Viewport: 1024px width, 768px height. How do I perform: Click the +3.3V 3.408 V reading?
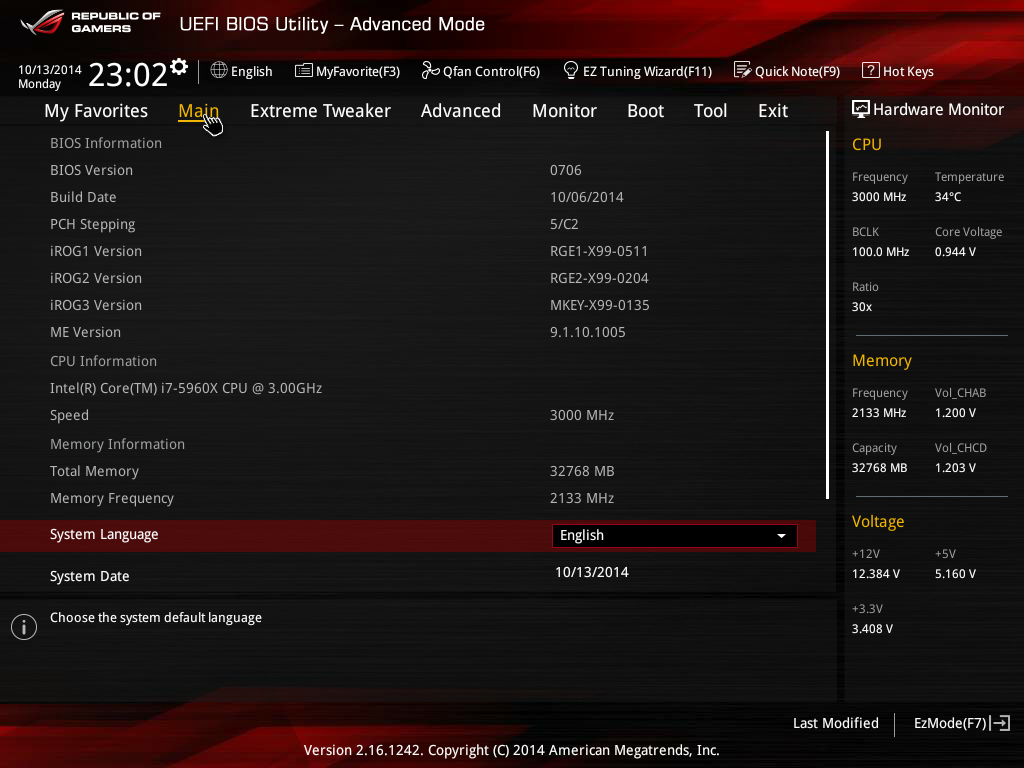coord(872,628)
